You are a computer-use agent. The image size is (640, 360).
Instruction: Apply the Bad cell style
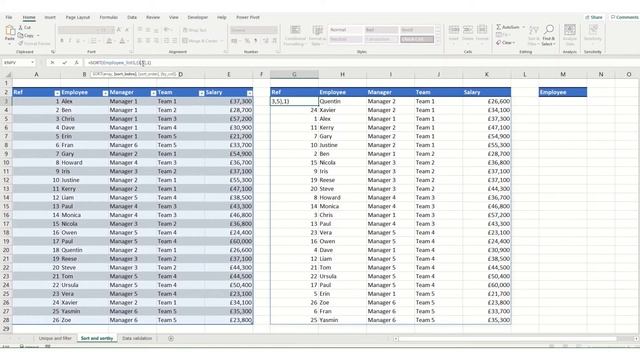381,30
